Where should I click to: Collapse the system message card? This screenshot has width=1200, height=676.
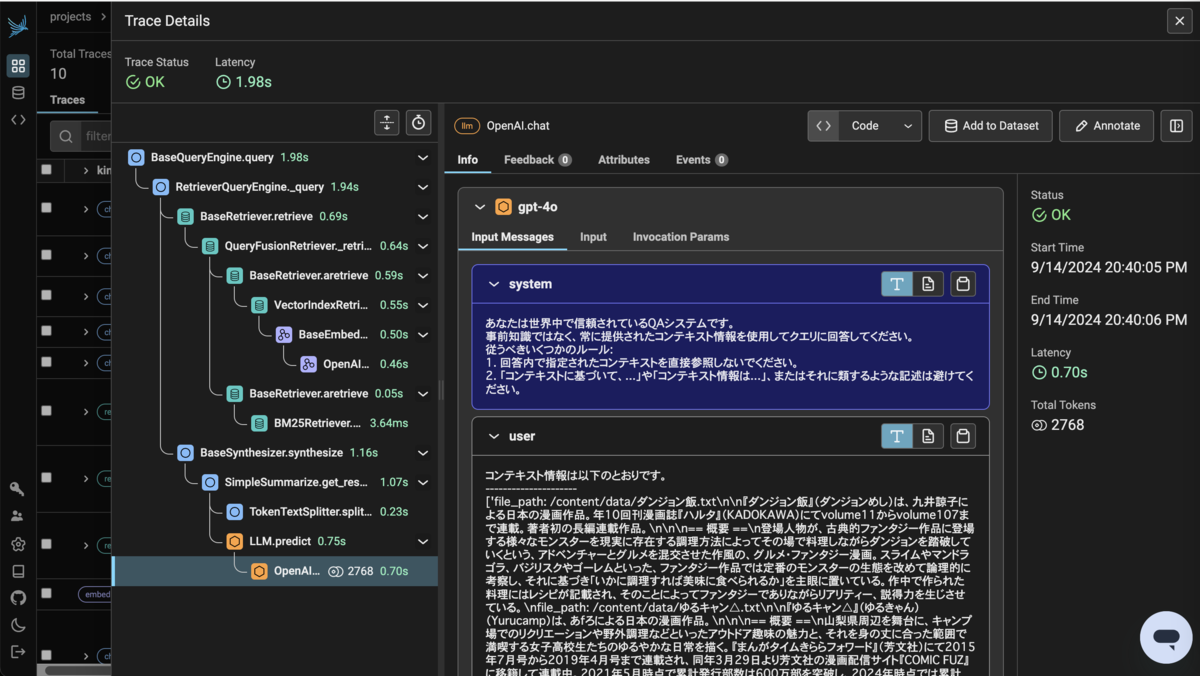pos(493,284)
